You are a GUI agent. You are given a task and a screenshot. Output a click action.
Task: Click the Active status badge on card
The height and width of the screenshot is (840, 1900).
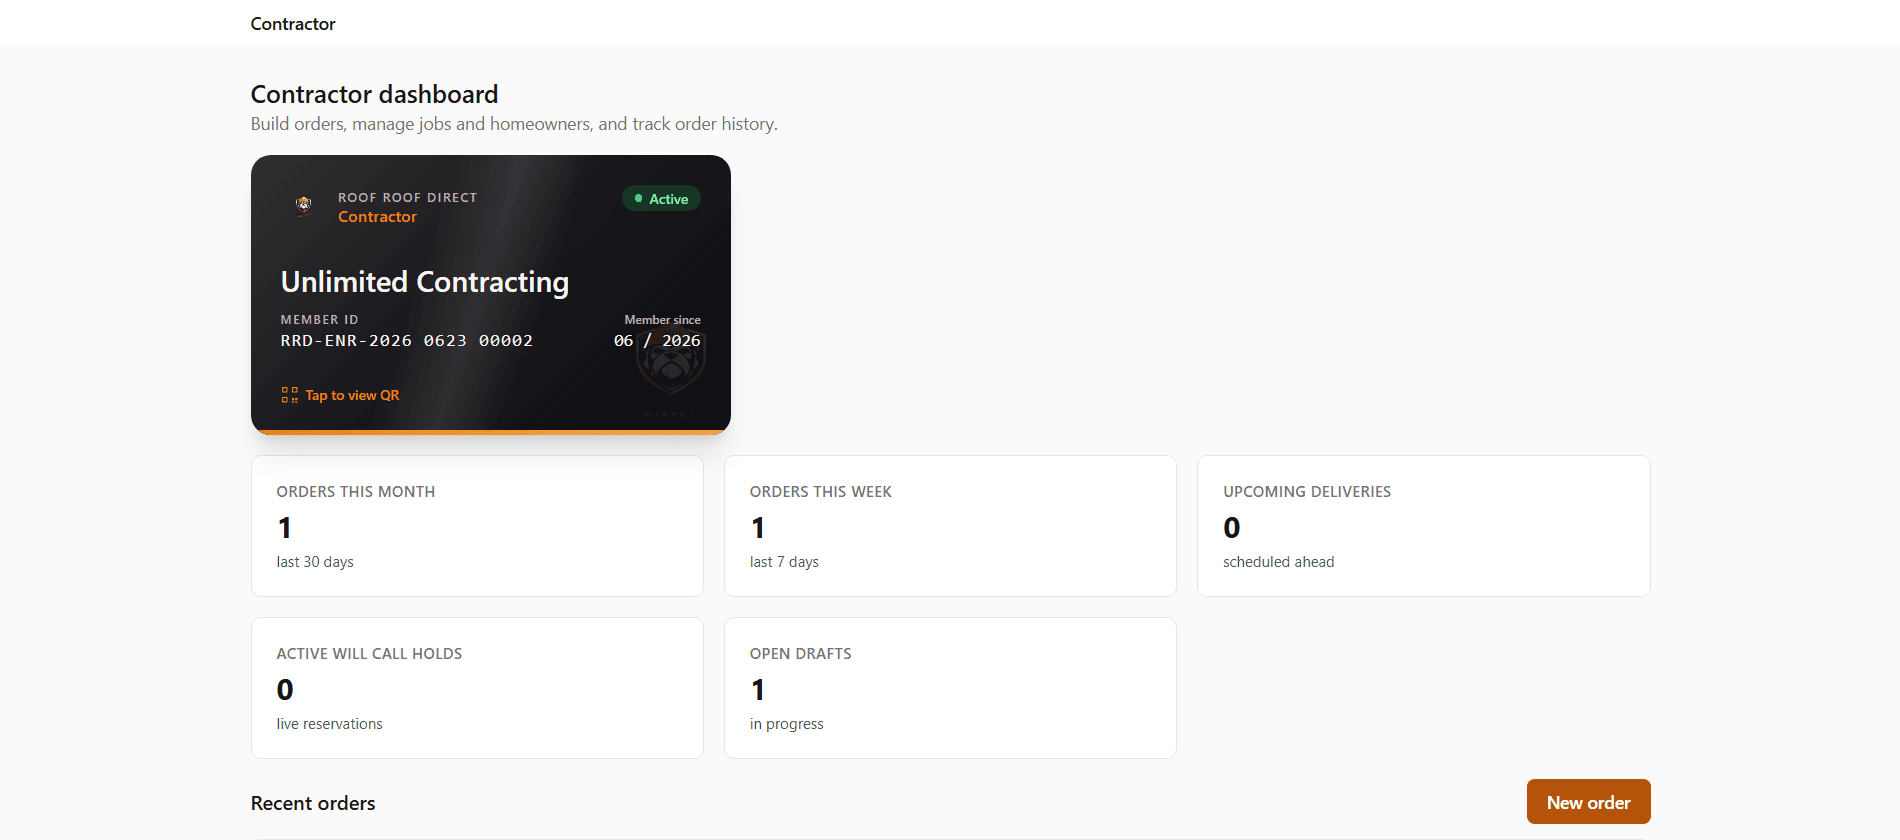[x=661, y=199]
